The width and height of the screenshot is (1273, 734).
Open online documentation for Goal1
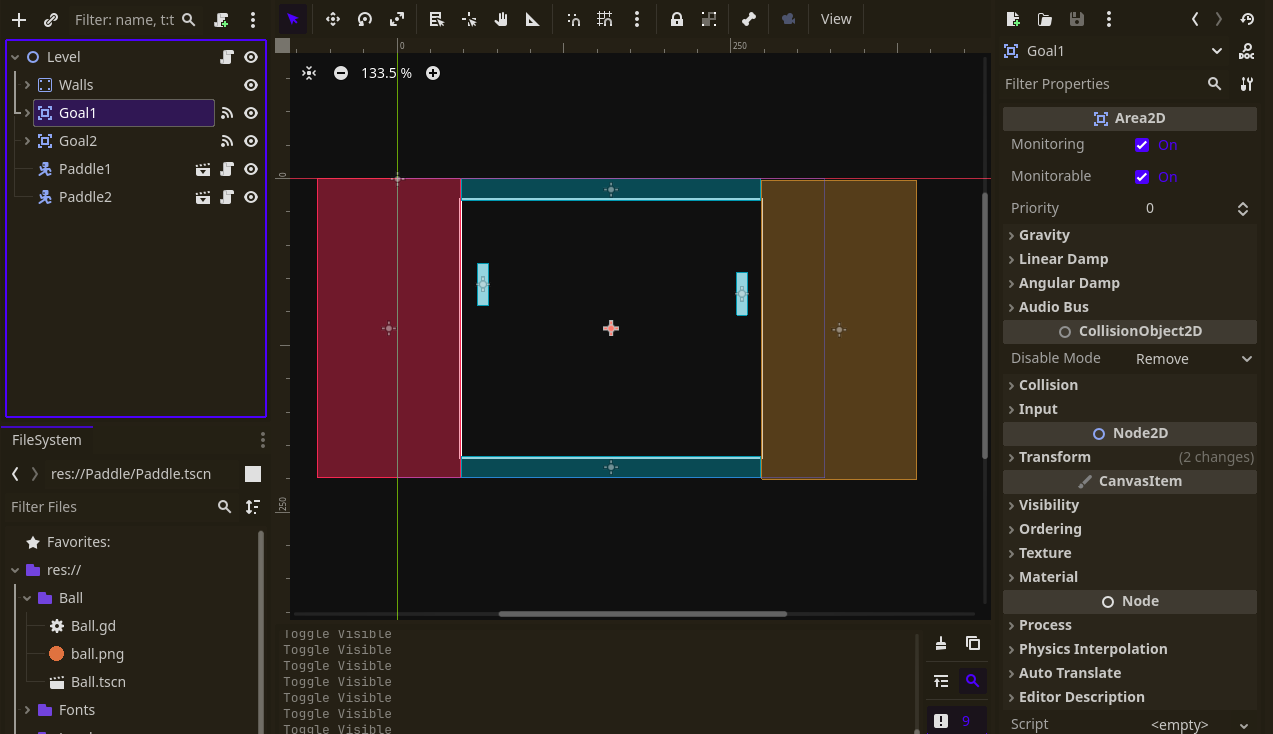1248,50
